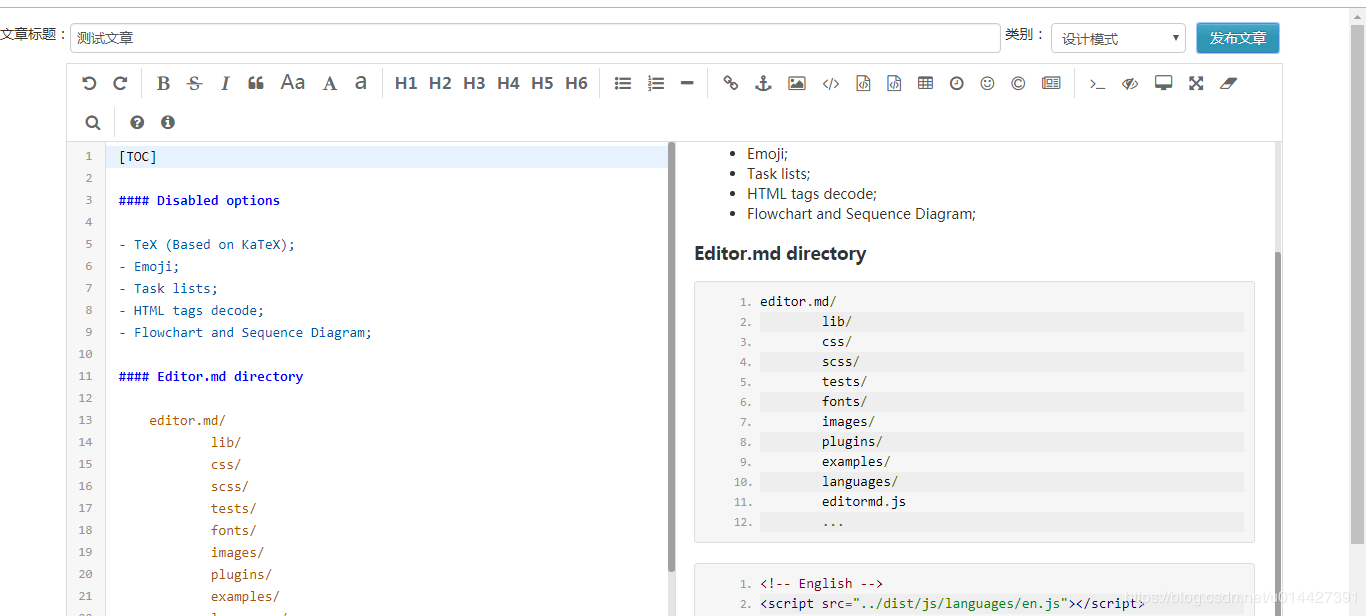
Task: Insert H2 heading
Action: point(440,84)
